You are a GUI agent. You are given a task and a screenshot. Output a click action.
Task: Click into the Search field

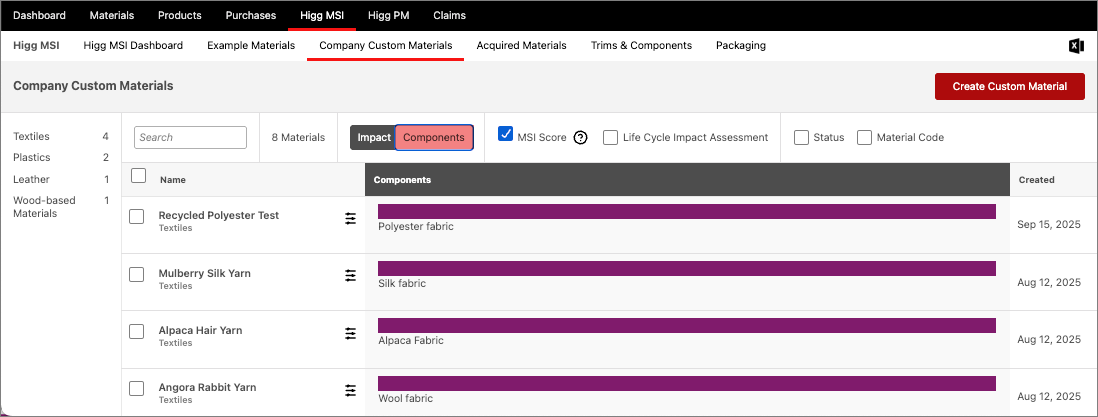pyautogui.click(x=190, y=137)
